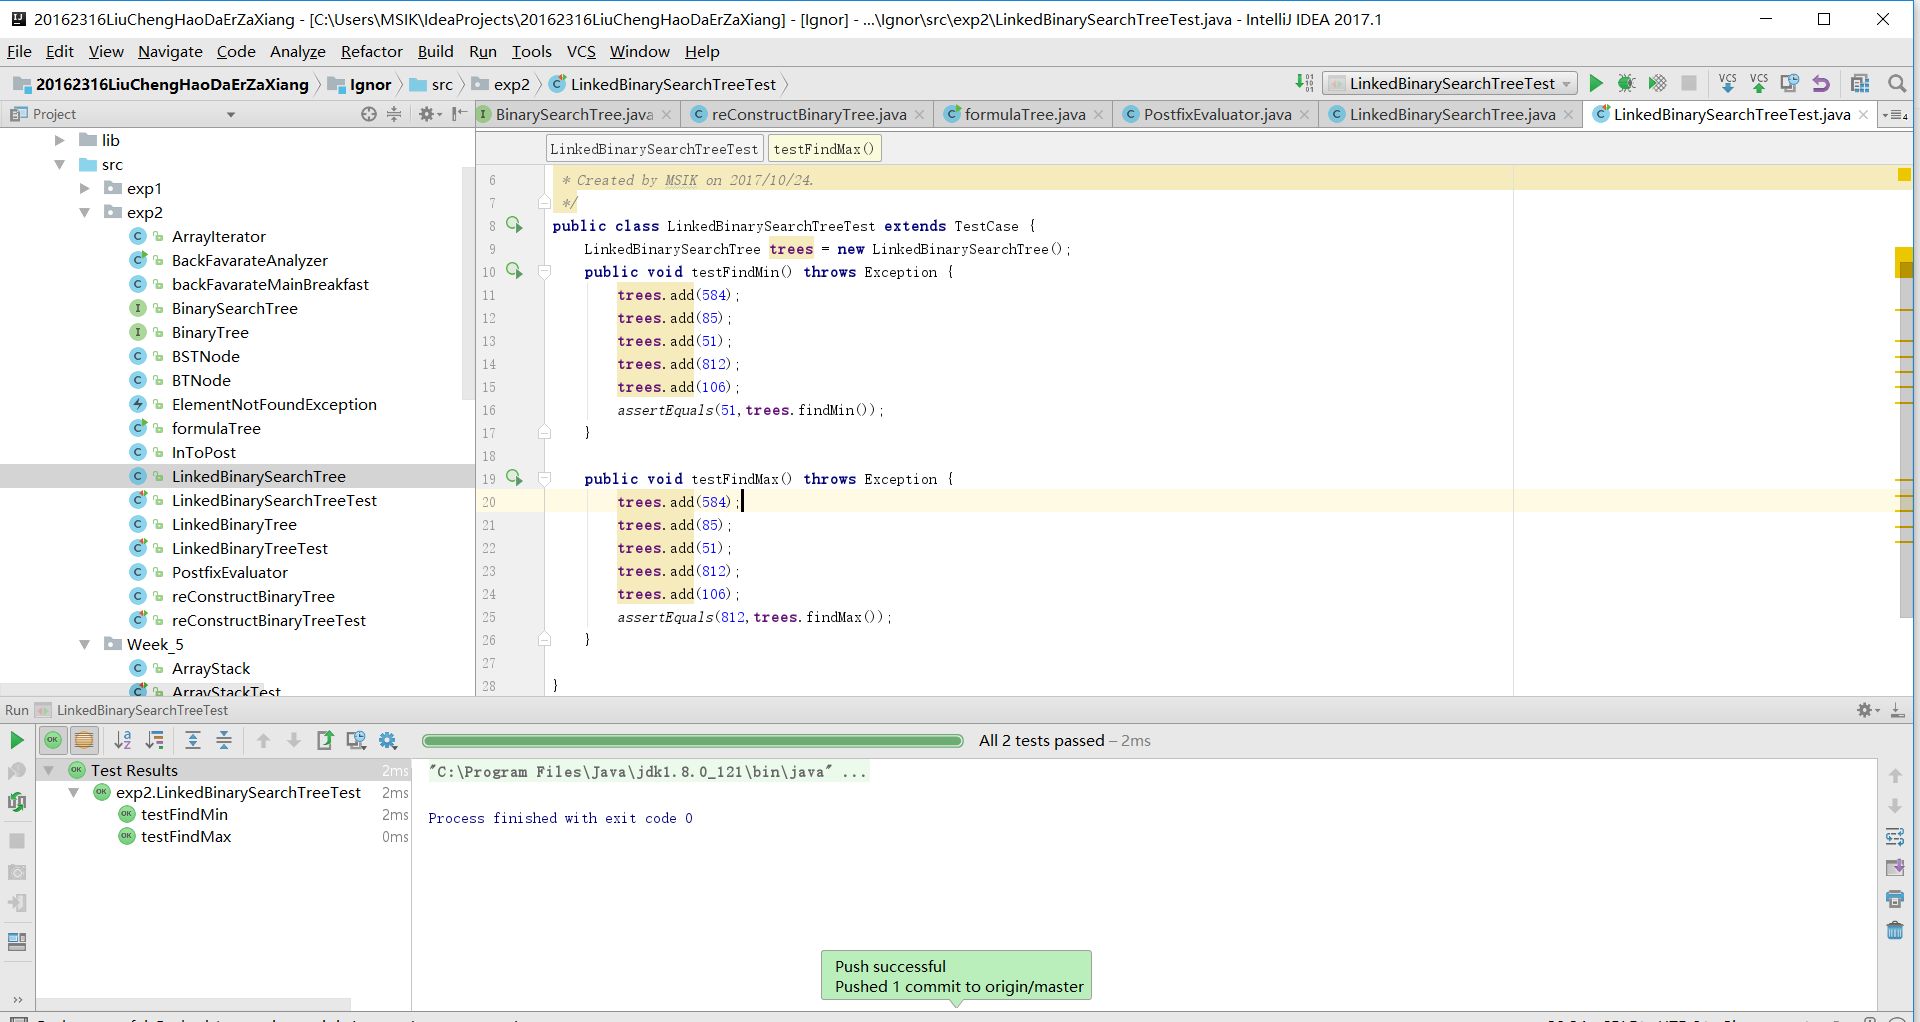Clear console with trash icon

point(1895,930)
